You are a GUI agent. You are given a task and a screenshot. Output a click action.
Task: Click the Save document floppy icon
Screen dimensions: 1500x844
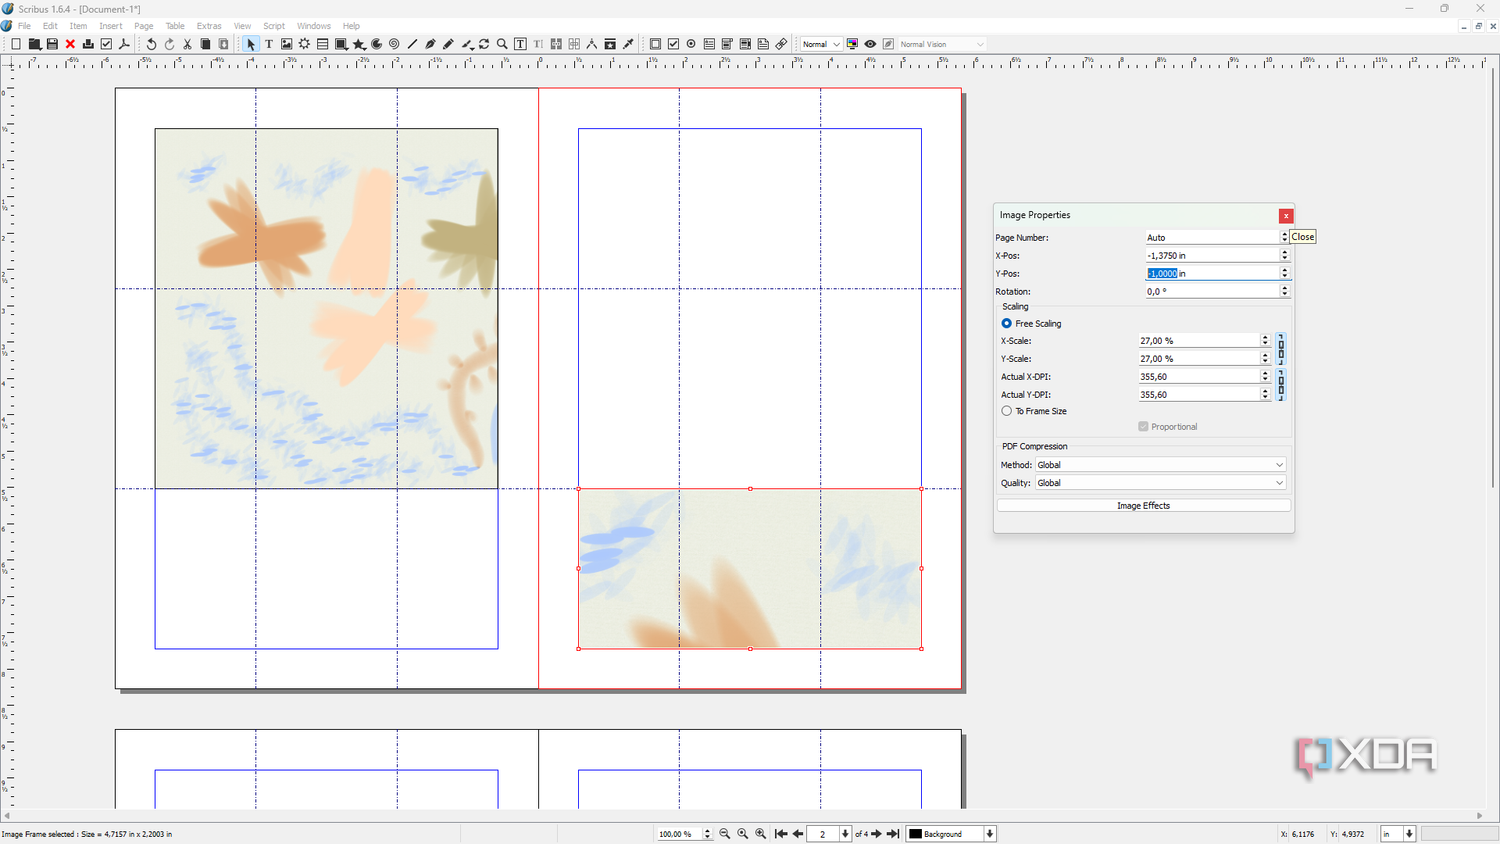(x=52, y=44)
